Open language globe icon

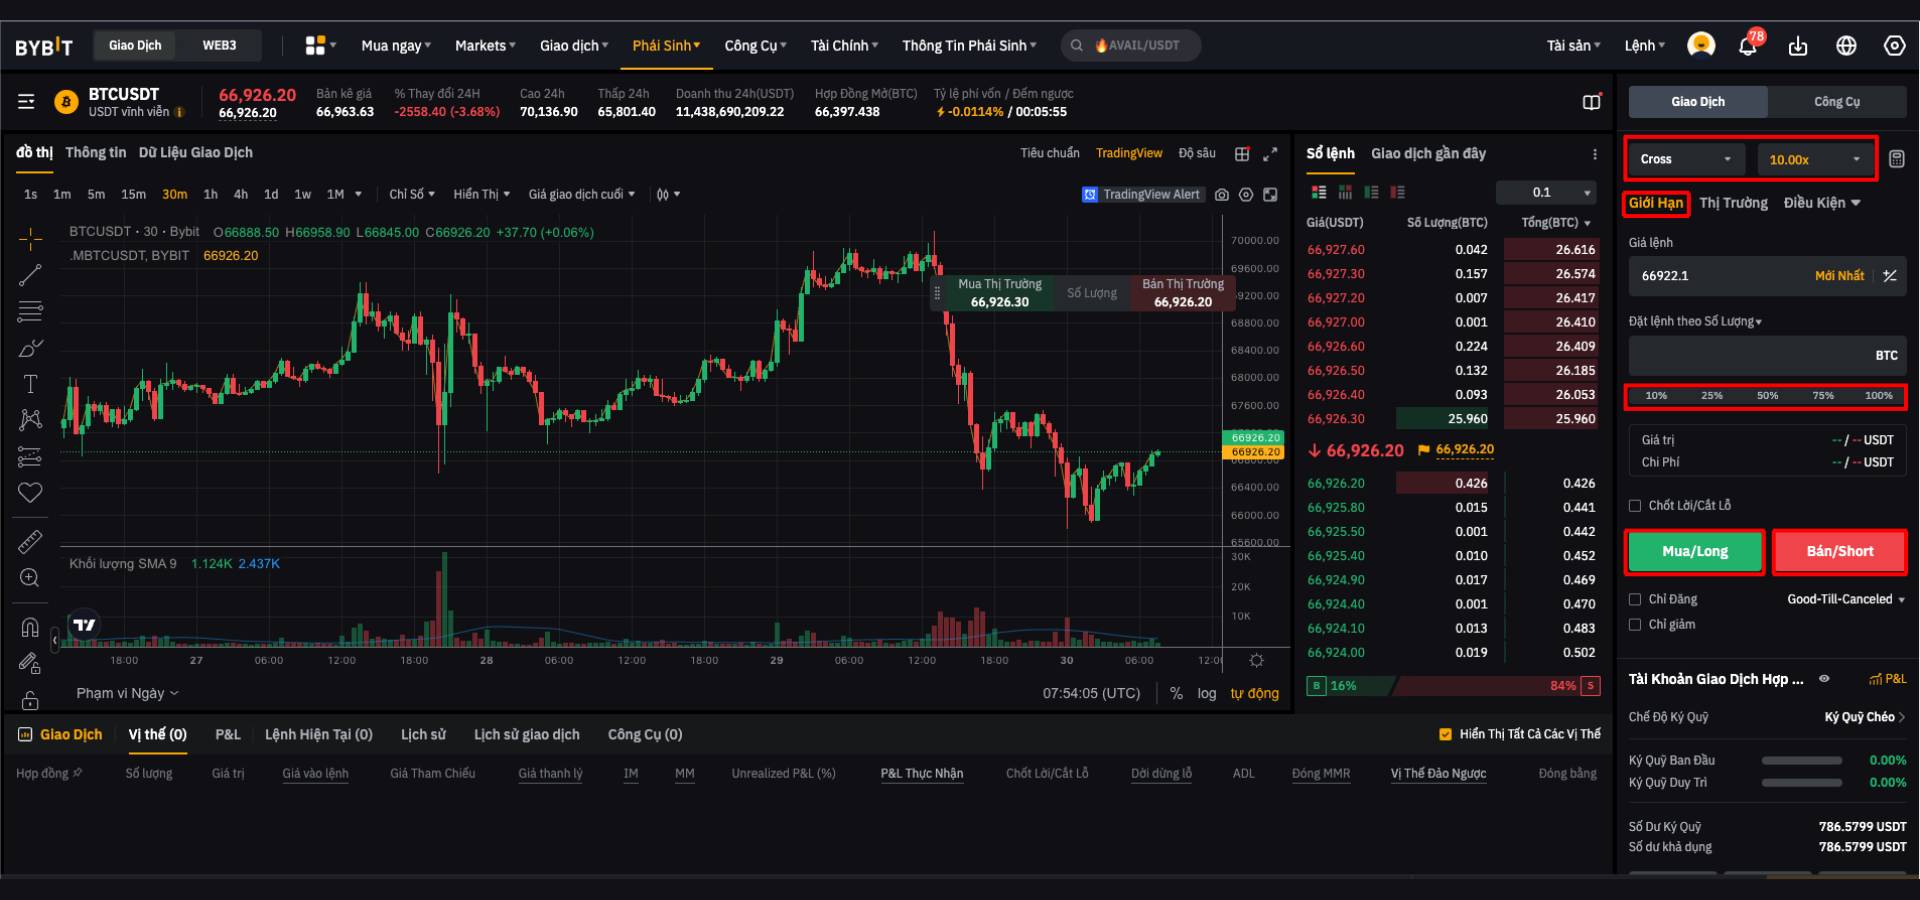pos(1846,45)
